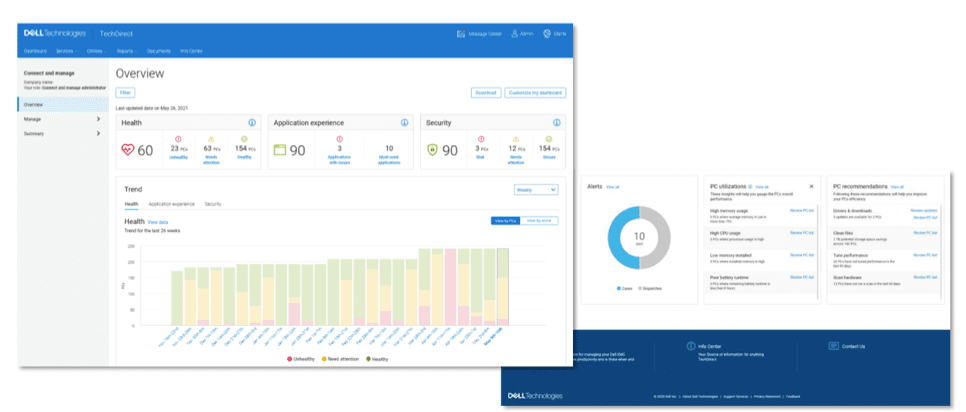Close the PC utilizations panel
The image size is (966, 412).
coord(811,187)
